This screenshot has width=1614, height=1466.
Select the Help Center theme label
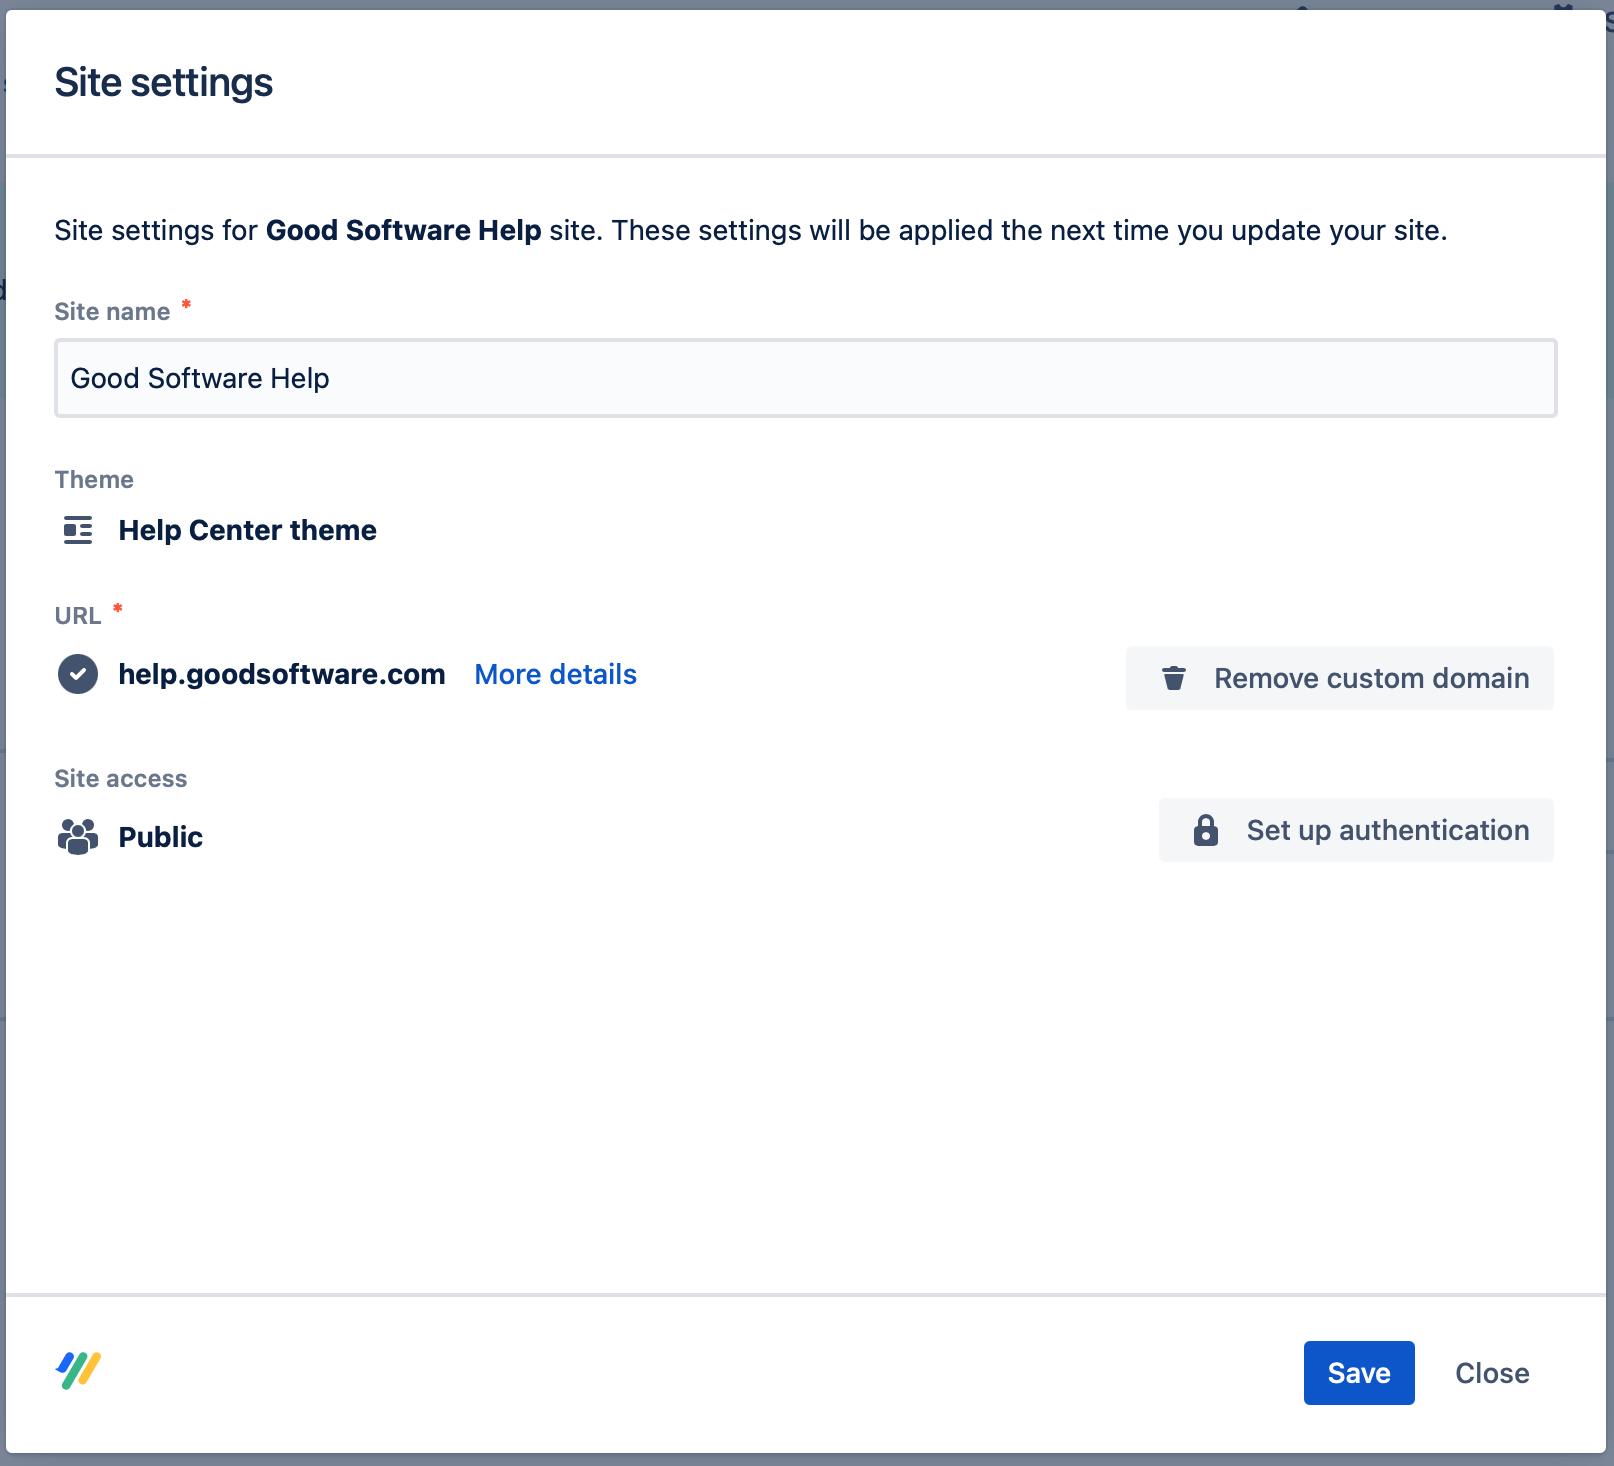pos(247,530)
